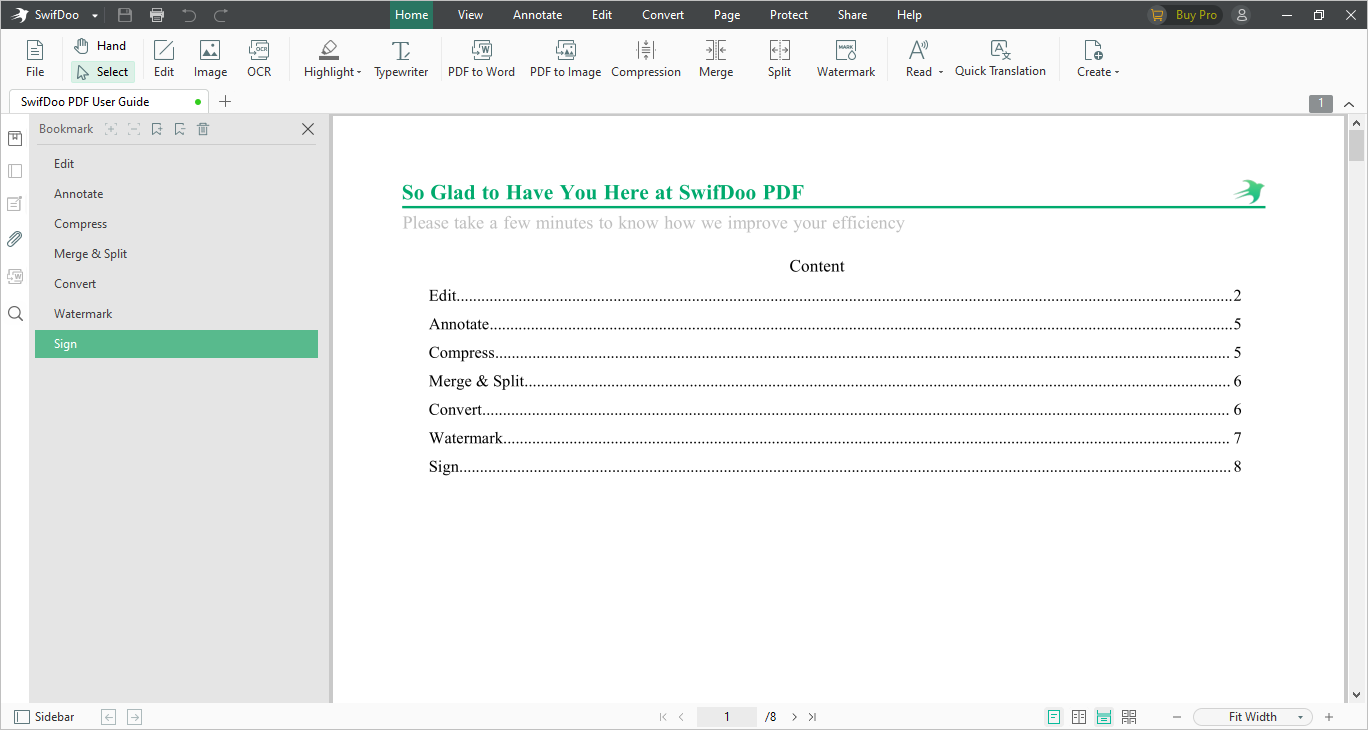Select the Compress bookmark

click(x=176, y=224)
